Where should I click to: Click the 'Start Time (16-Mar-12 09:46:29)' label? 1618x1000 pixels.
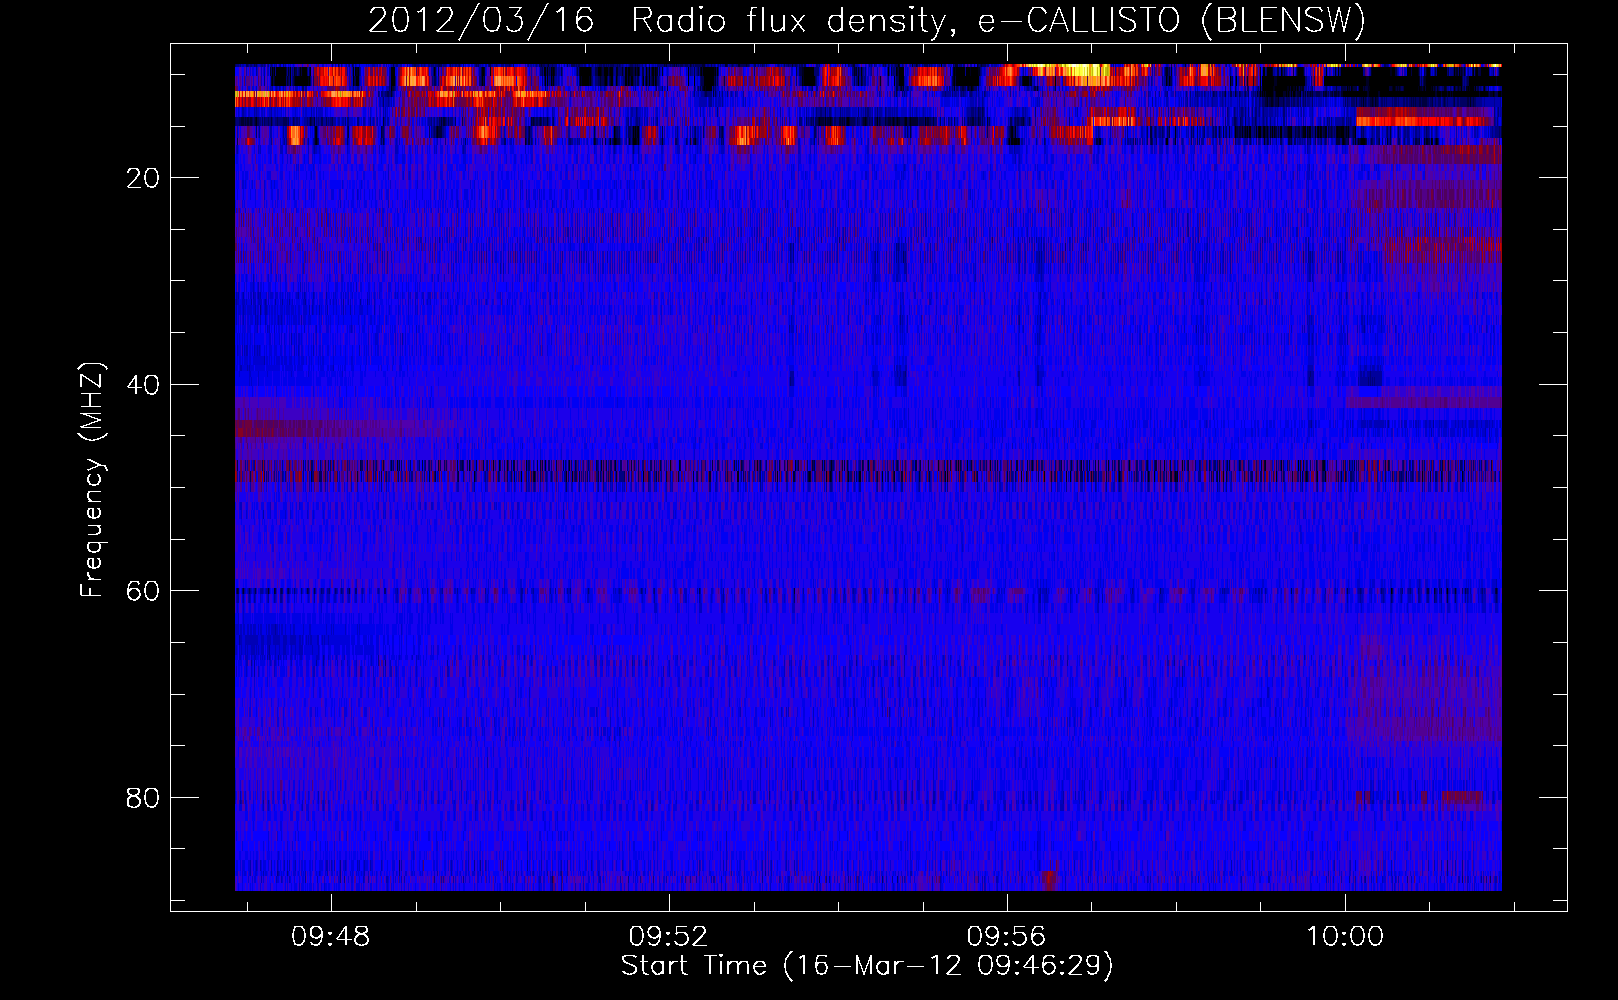pyautogui.click(x=867, y=966)
